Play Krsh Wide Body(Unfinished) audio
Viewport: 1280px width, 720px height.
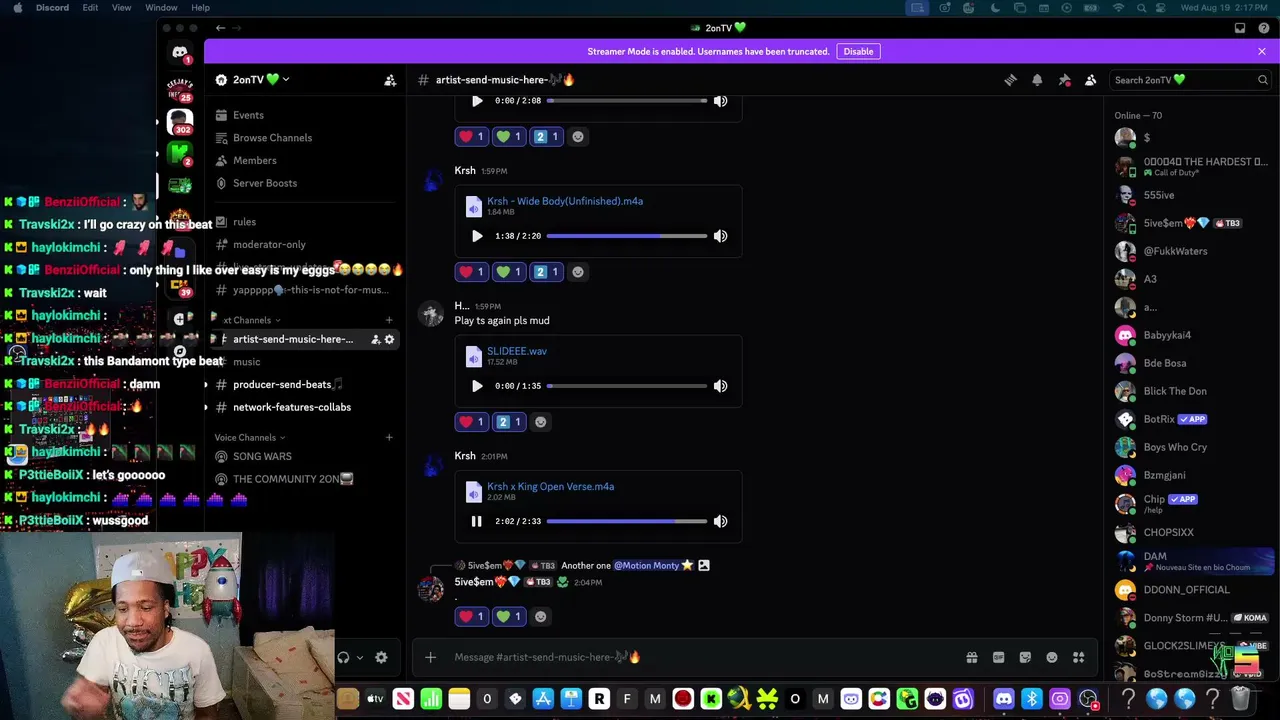[x=476, y=236]
